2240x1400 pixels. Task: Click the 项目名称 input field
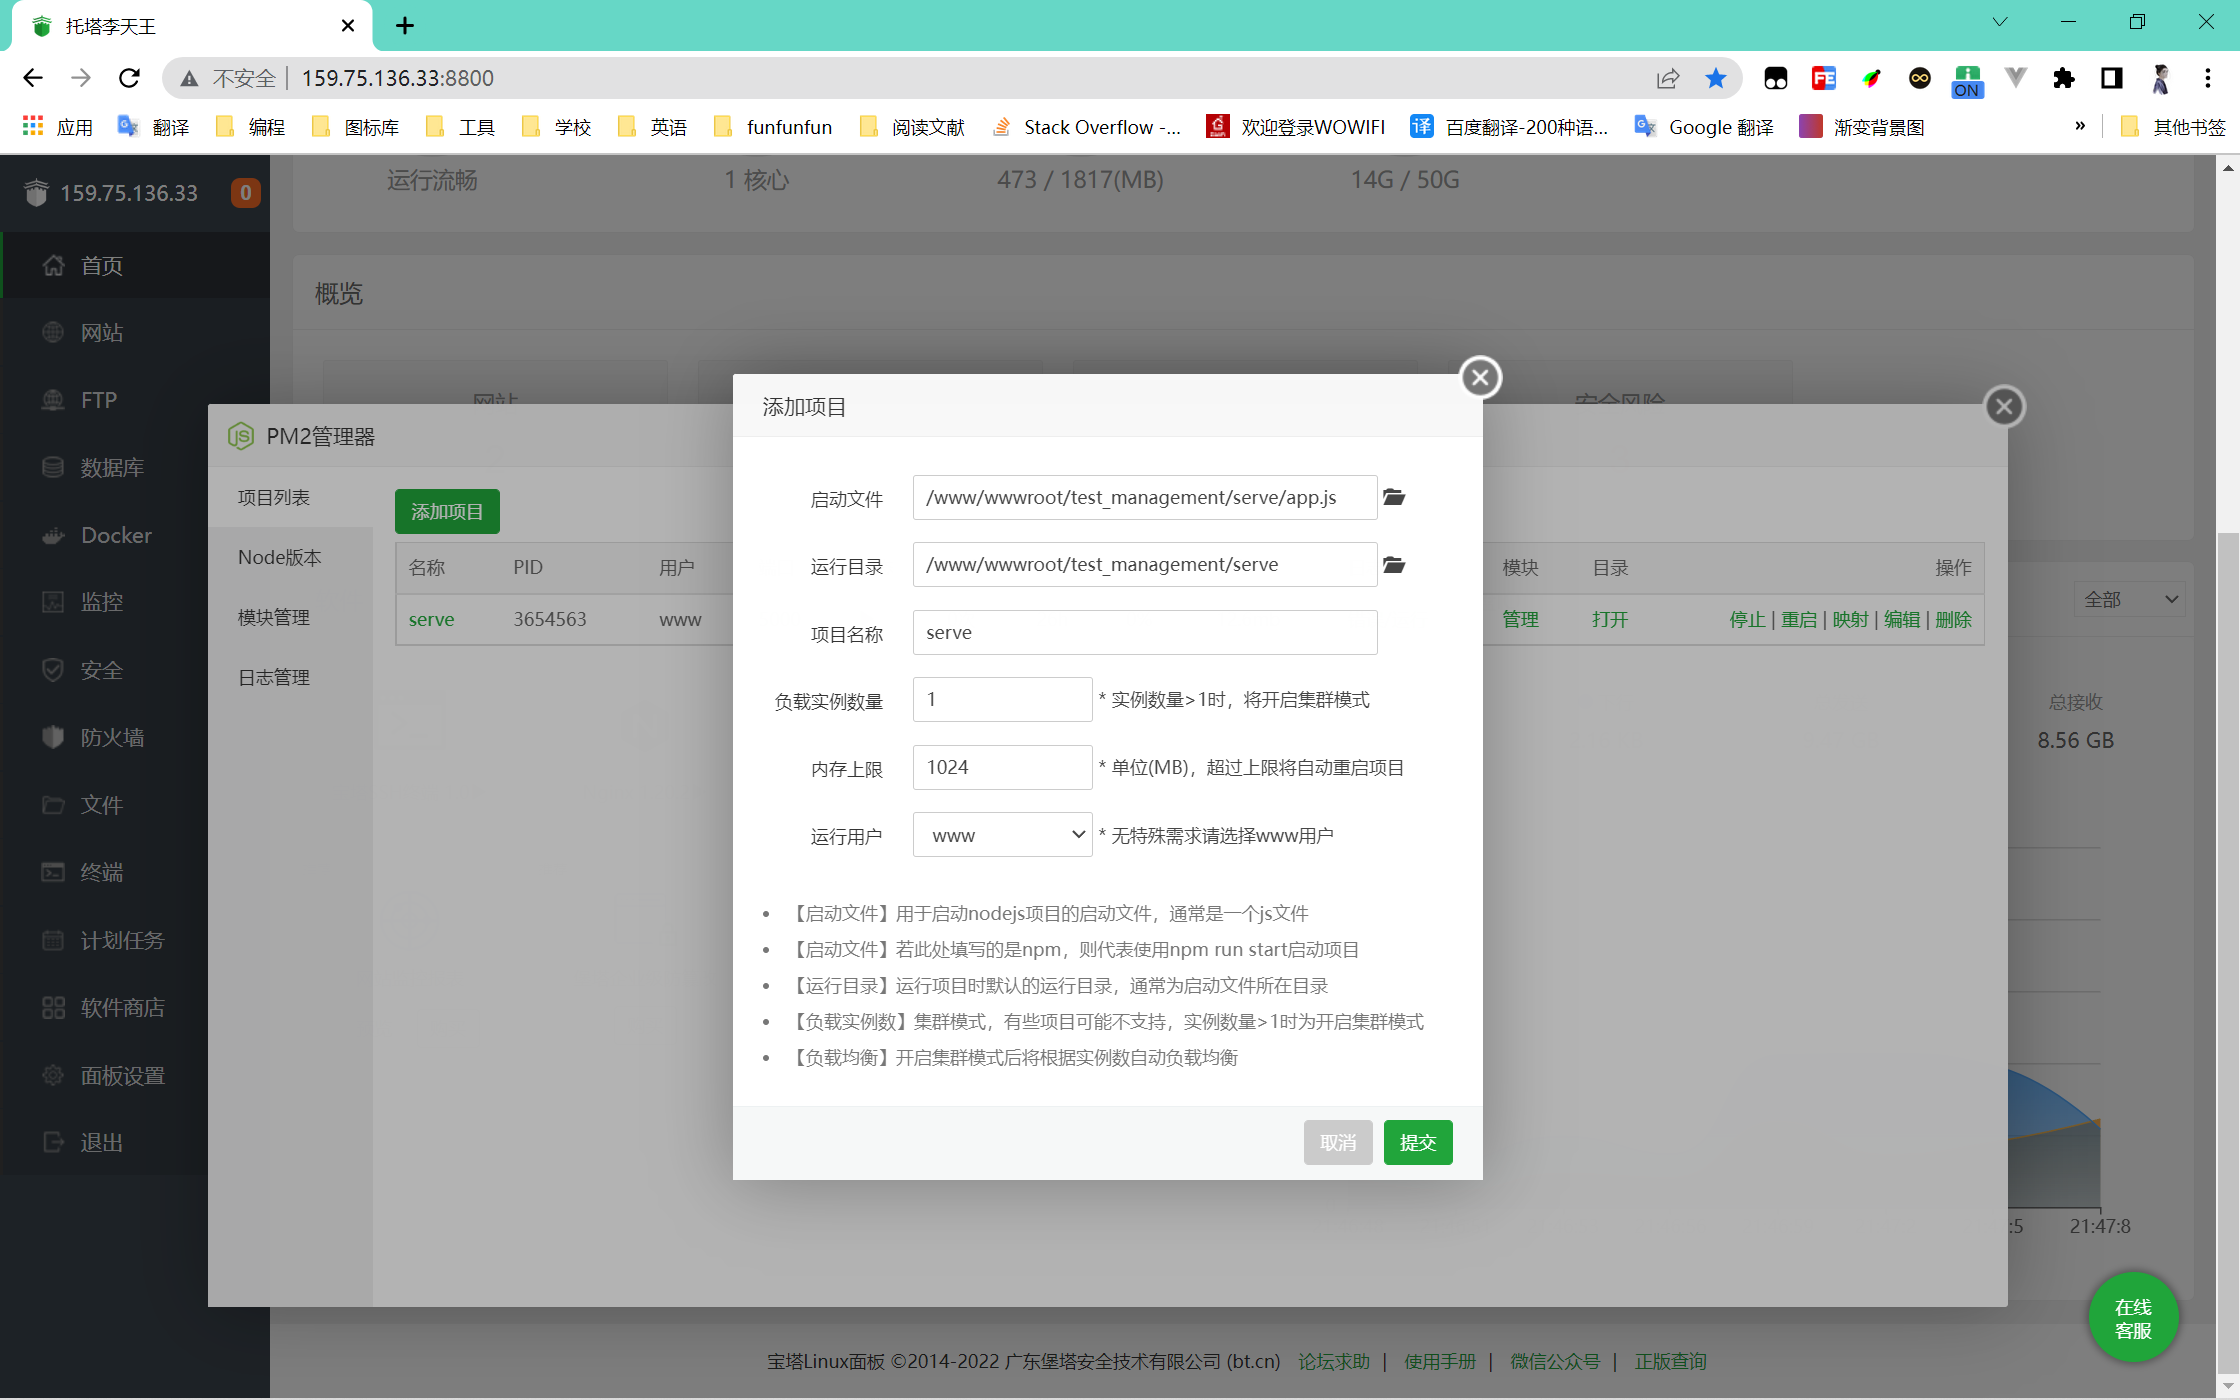1144,632
